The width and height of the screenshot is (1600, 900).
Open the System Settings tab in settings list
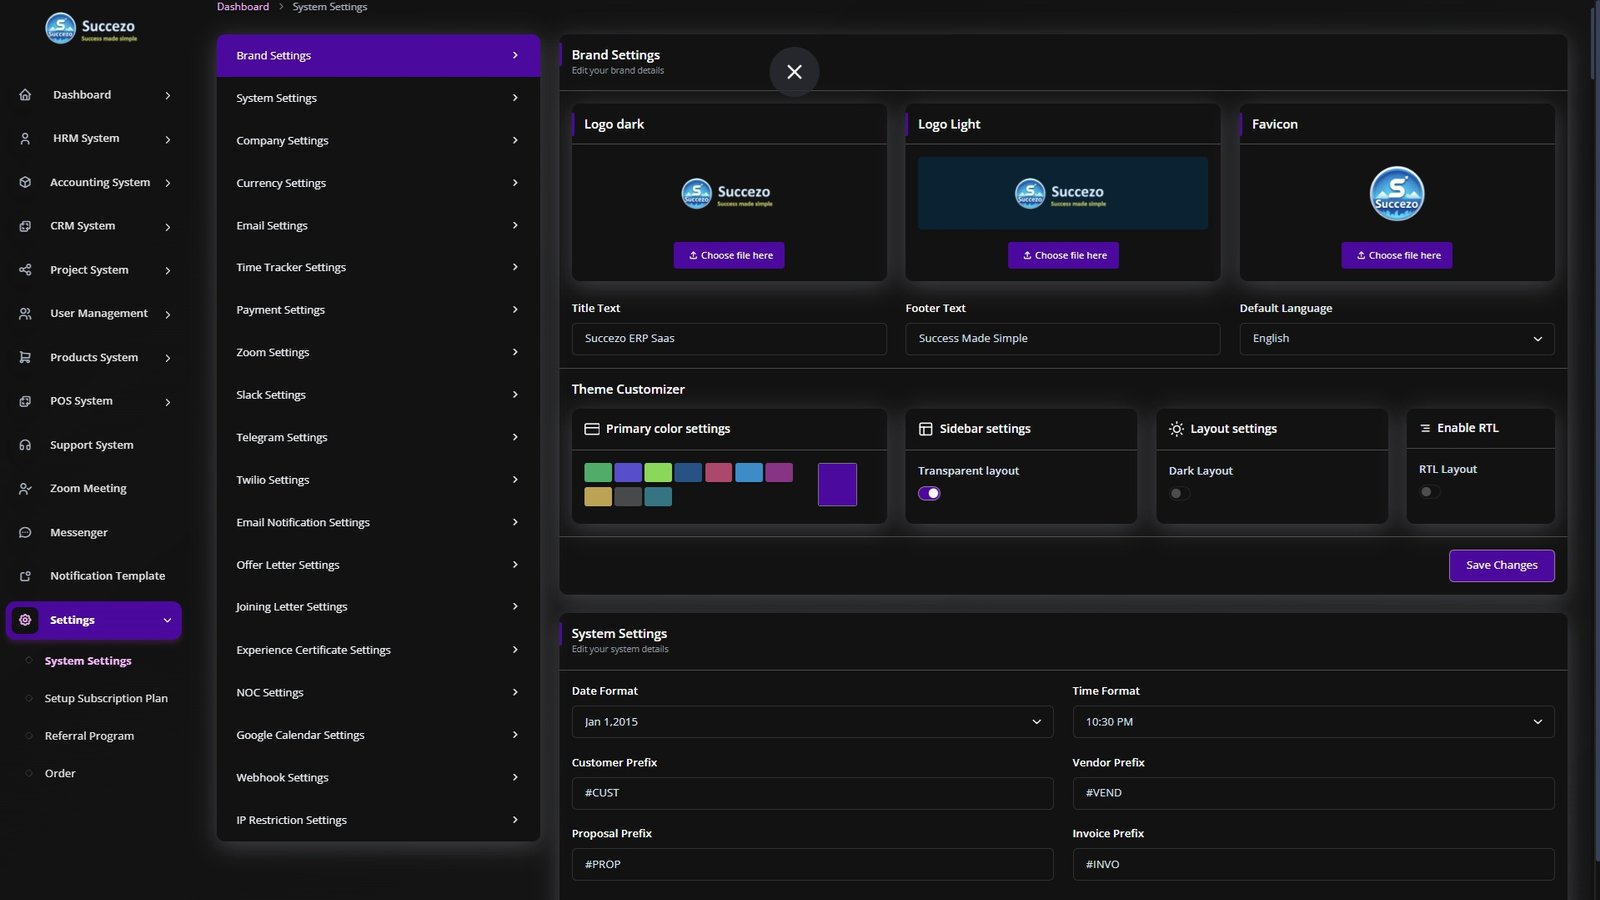click(378, 98)
